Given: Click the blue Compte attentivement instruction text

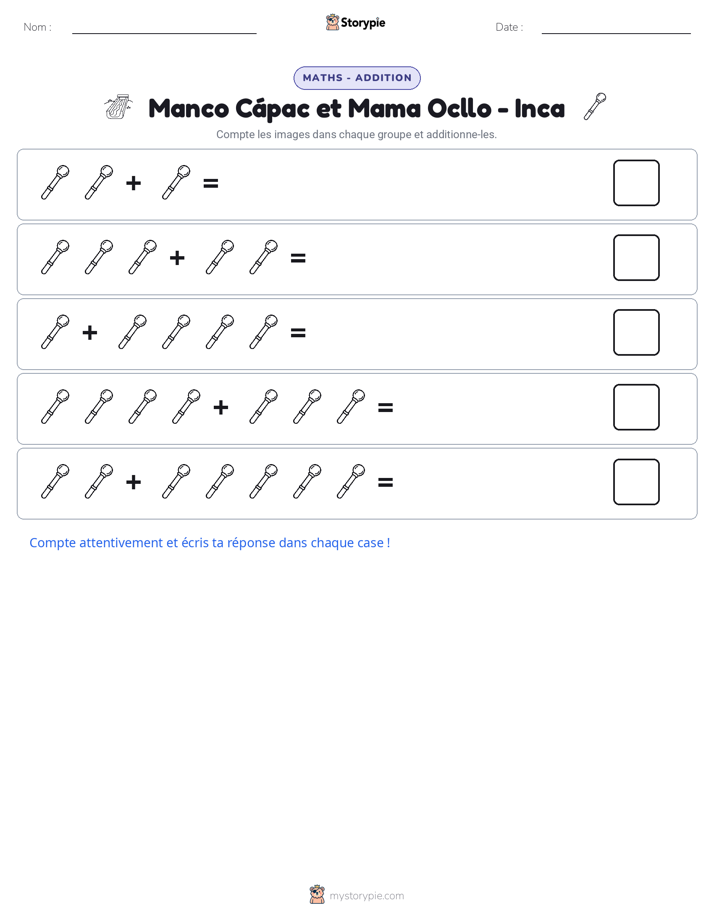Looking at the screenshot, I should (210, 543).
